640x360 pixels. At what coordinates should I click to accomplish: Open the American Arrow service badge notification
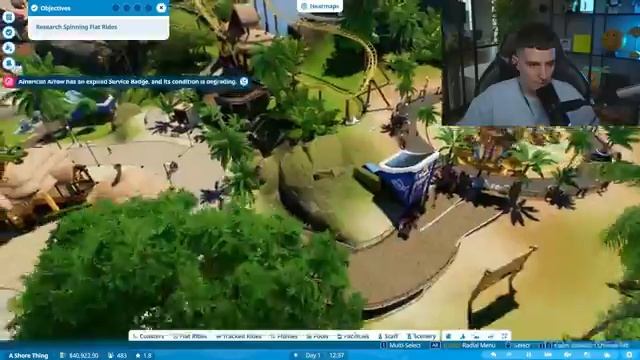coord(127,82)
